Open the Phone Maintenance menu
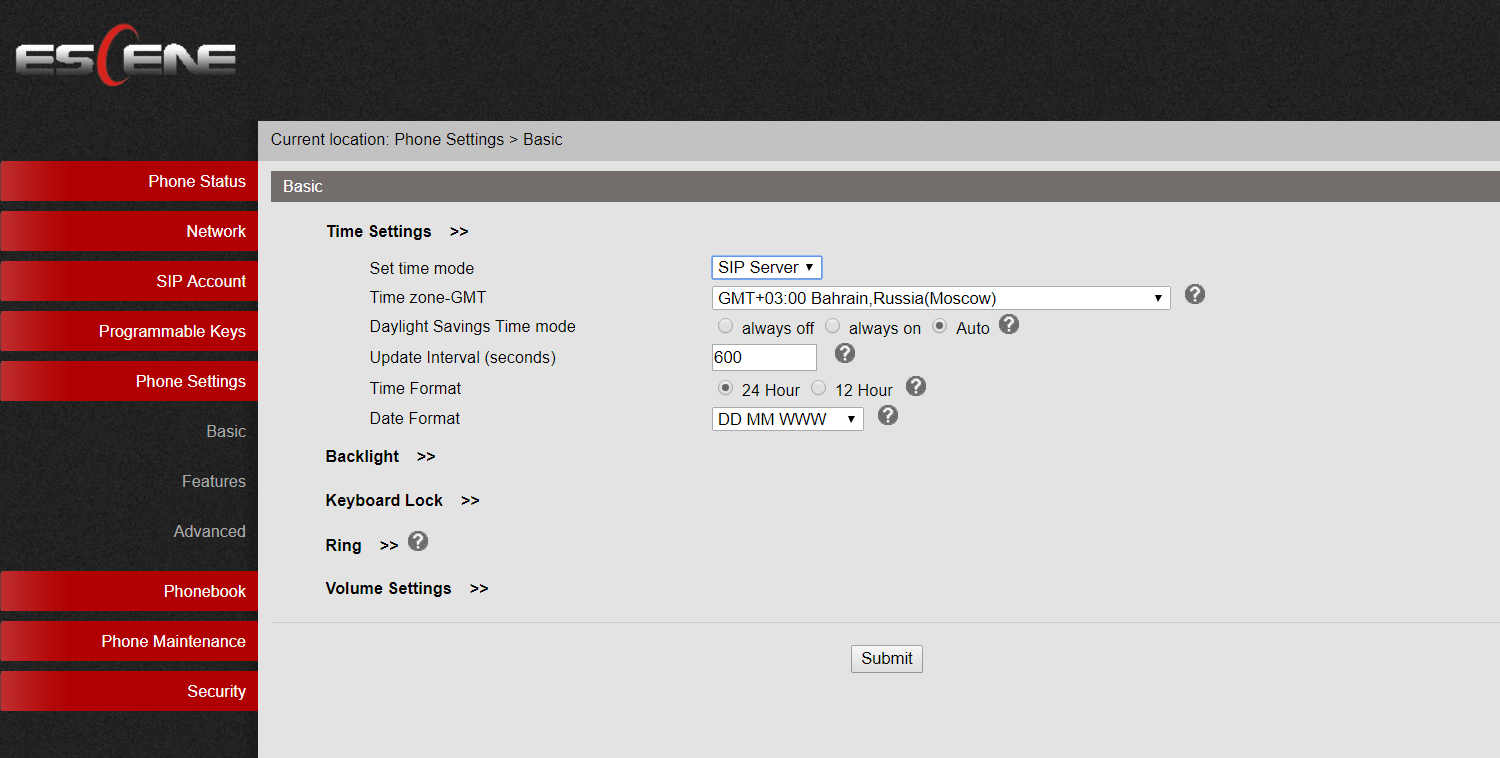The image size is (1500, 758). click(129, 641)
